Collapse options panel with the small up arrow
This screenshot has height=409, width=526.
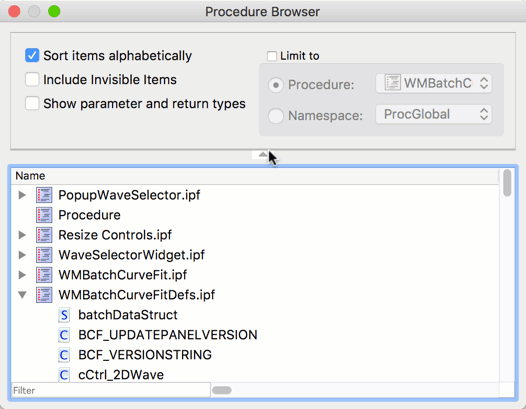[263, 154]
